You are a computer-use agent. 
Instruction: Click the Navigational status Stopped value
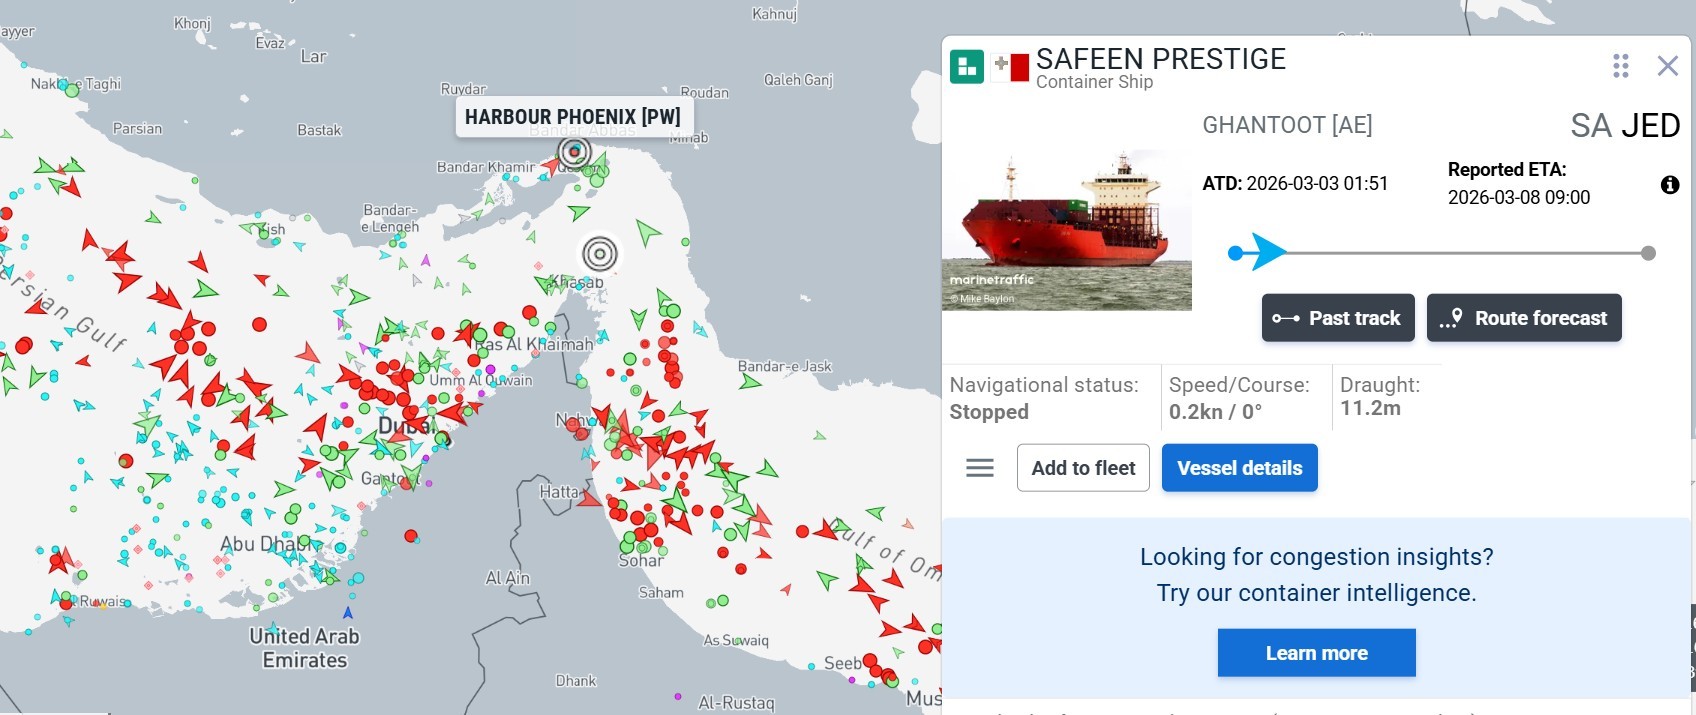(x=989, y=412)
